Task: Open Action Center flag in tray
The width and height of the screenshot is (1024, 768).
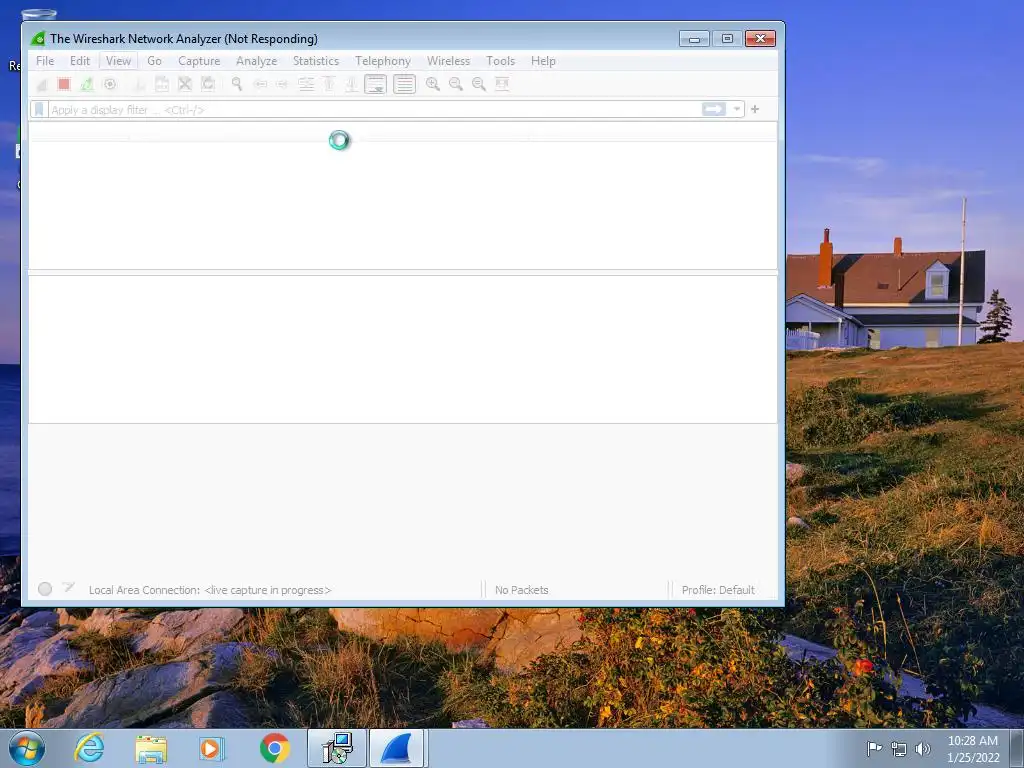Action: (x=874, y=748)
